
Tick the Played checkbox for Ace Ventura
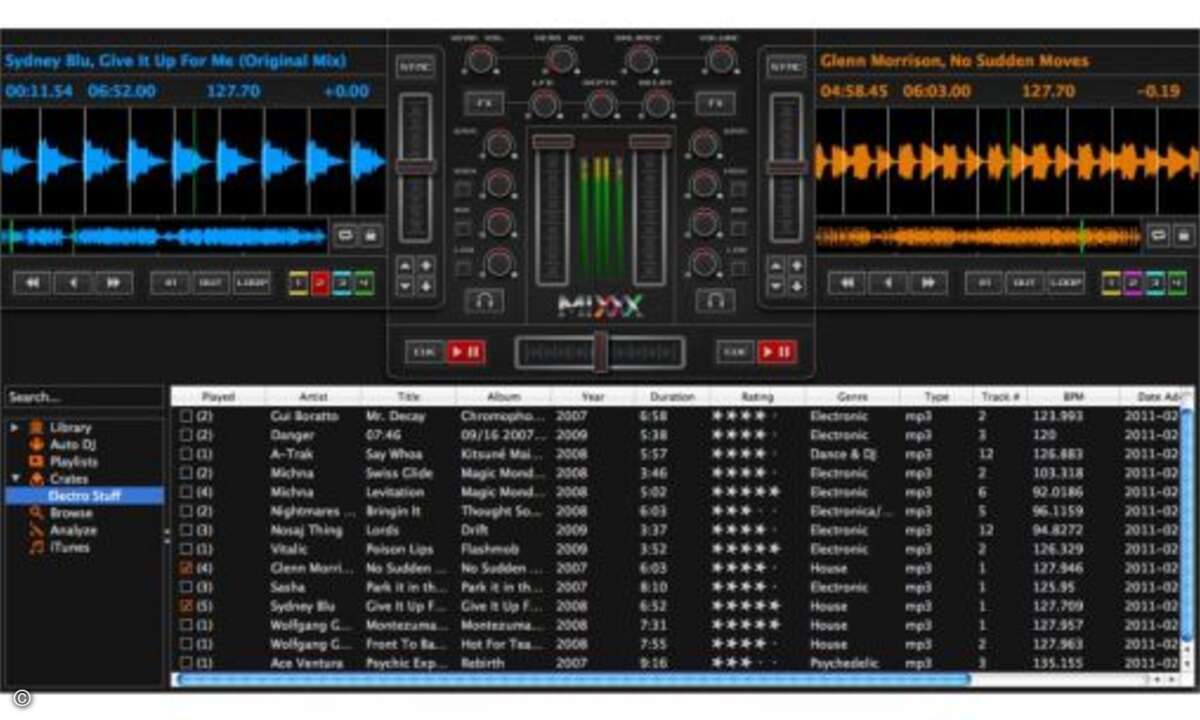click(185, 663)
